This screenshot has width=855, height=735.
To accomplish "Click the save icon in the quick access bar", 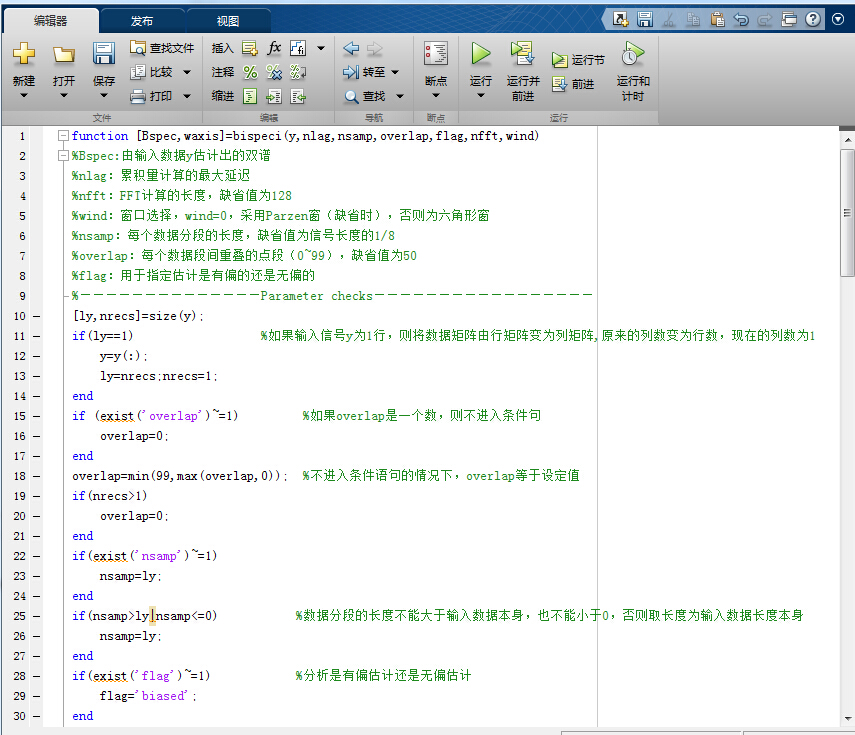I will click(x=645, y=20).
